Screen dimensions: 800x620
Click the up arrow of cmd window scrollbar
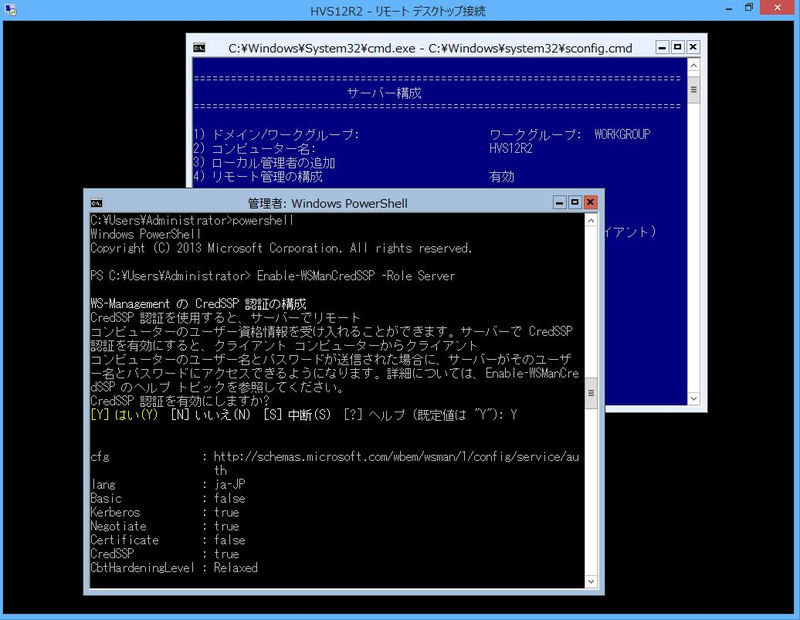coord(693,65)
